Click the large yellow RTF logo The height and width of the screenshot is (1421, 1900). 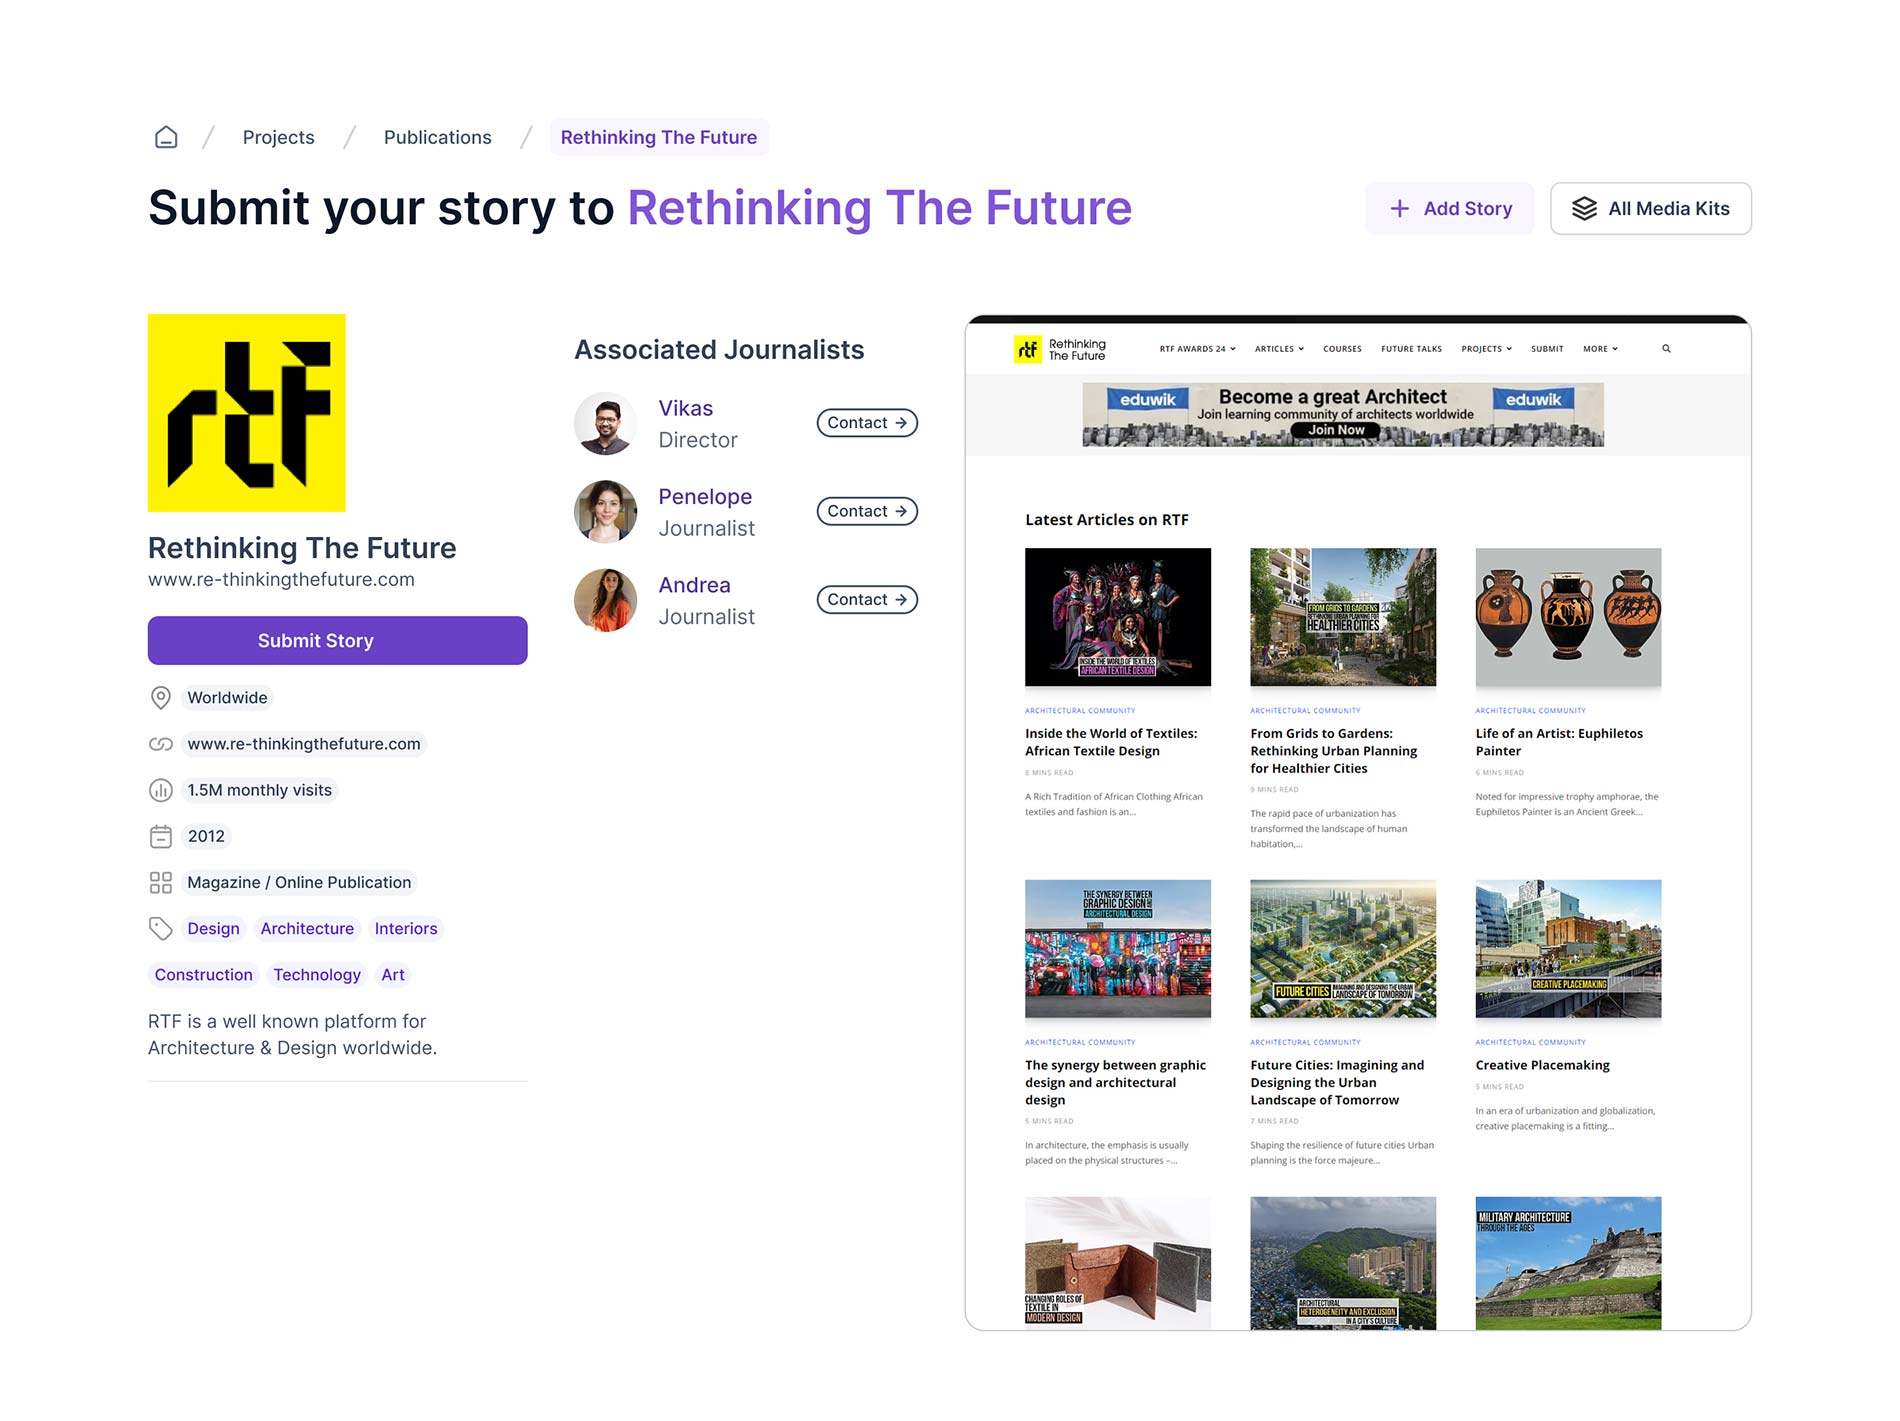(247, 413)
